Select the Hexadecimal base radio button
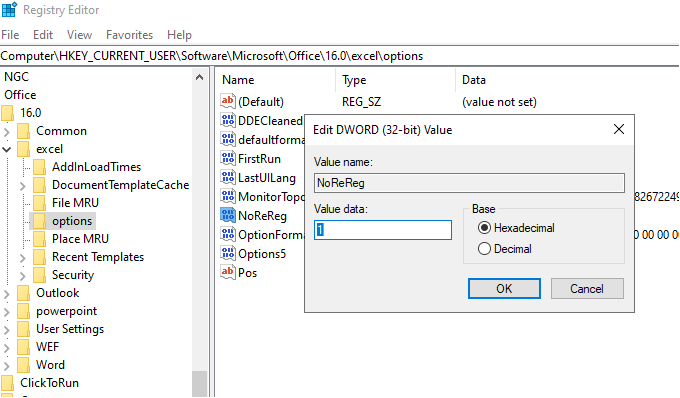 (484, 228)
